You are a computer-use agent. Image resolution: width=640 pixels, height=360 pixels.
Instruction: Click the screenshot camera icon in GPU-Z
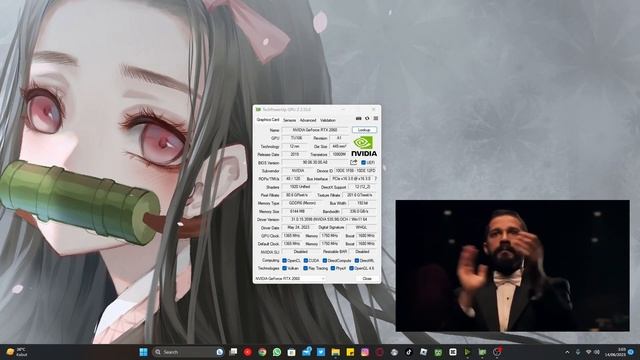coord(358,118)
